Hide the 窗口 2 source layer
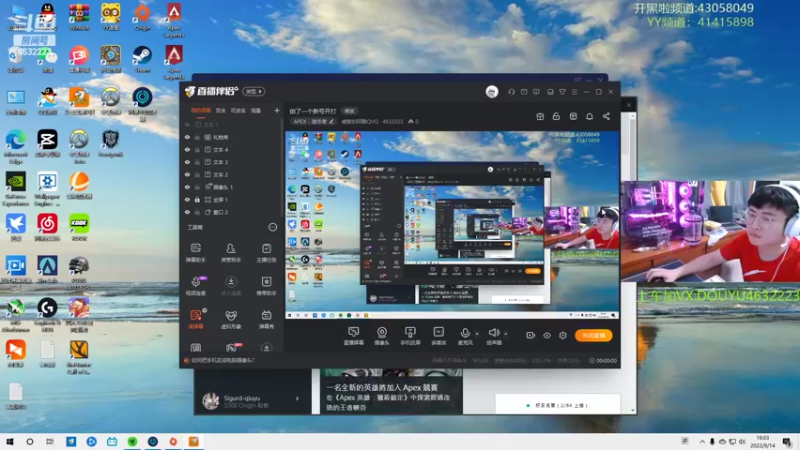The height and width of the screenshot is (450, 800). (187, 212)
